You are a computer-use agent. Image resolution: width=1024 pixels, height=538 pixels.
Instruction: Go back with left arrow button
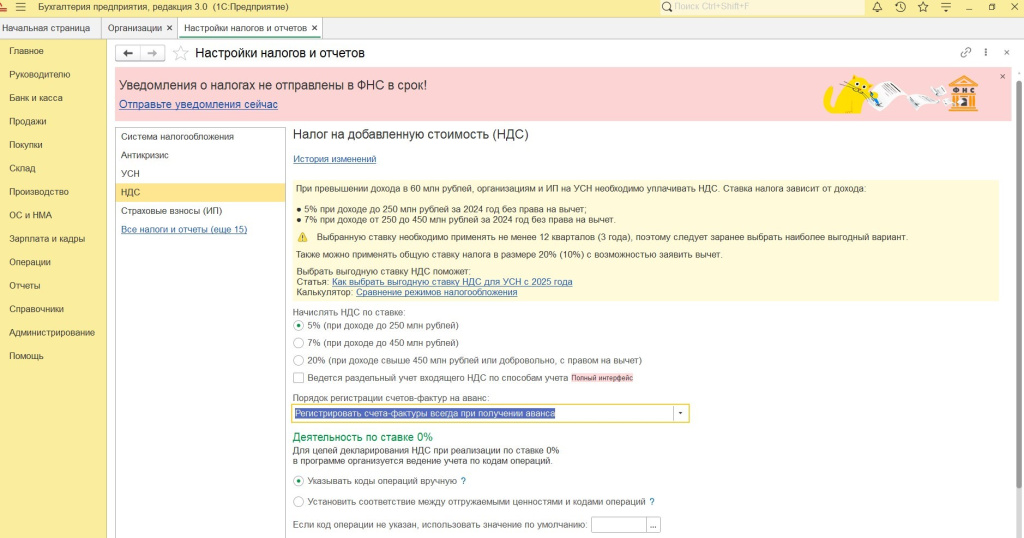[x=128, y=54]
